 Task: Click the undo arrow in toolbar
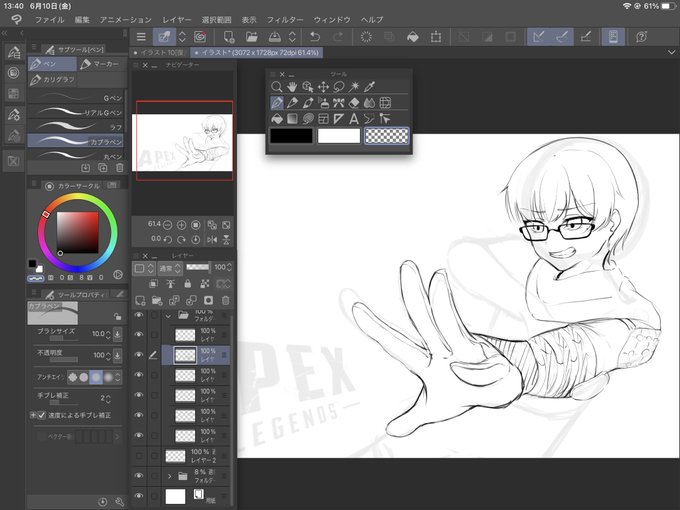click(x=315, y=37)
